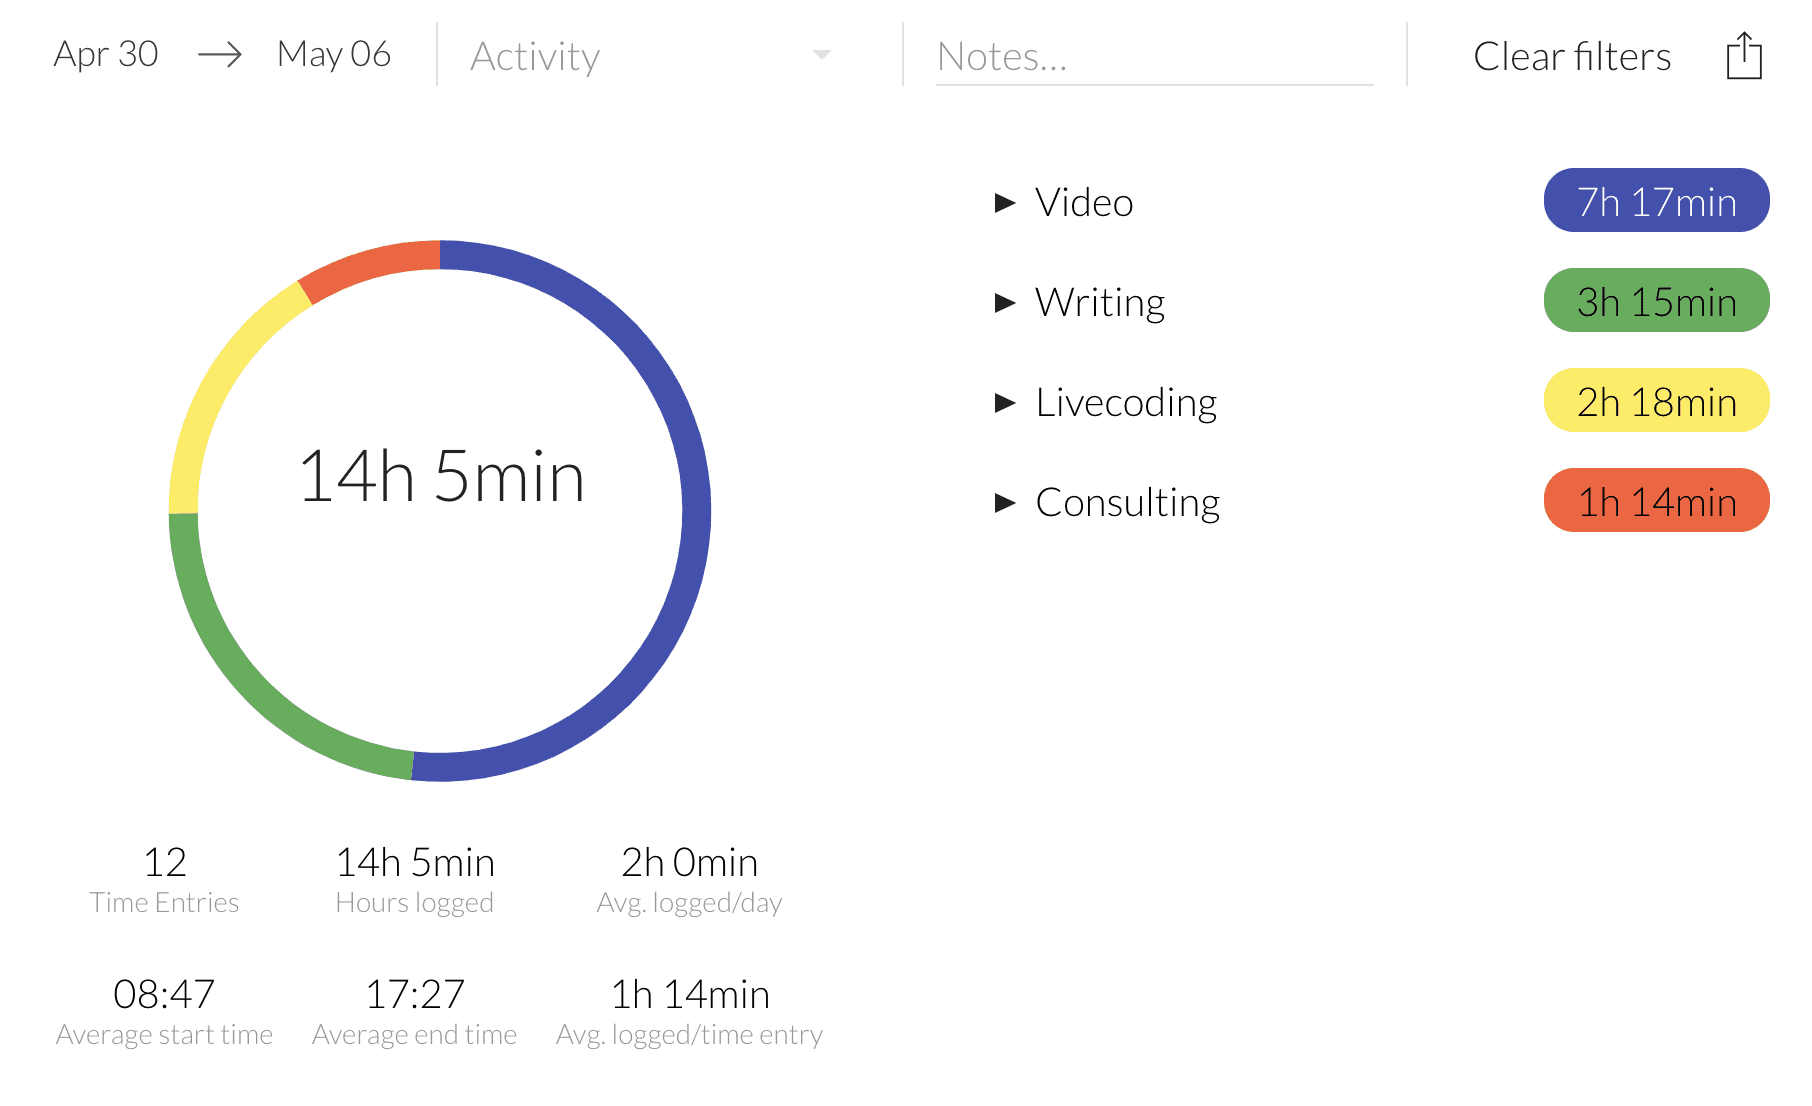Screen dimensions: 1812x1106
Task: Click the Livecoding activity label
Action: (1126, 403)
